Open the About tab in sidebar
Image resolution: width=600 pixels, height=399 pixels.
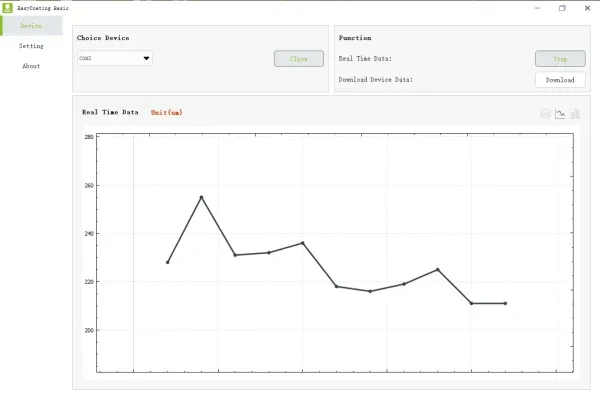click(x=31, y=66)
